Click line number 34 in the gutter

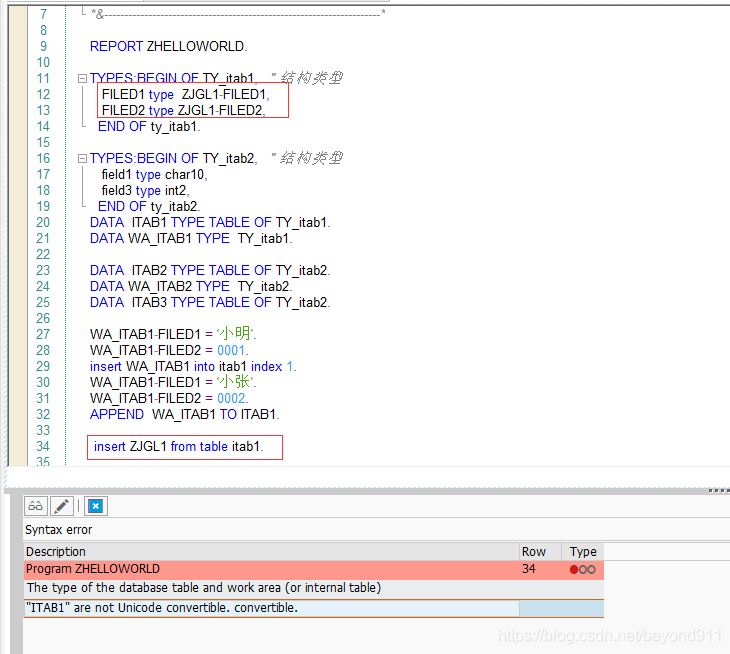43,446
